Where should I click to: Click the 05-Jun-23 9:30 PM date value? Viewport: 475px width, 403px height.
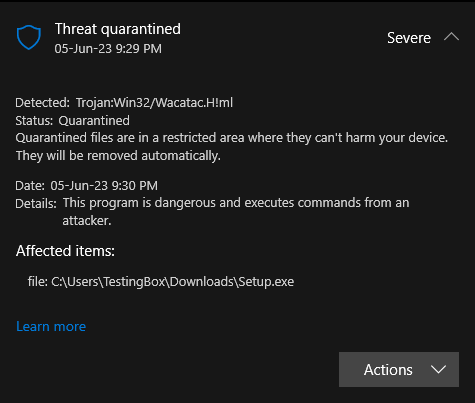(104, 186)
